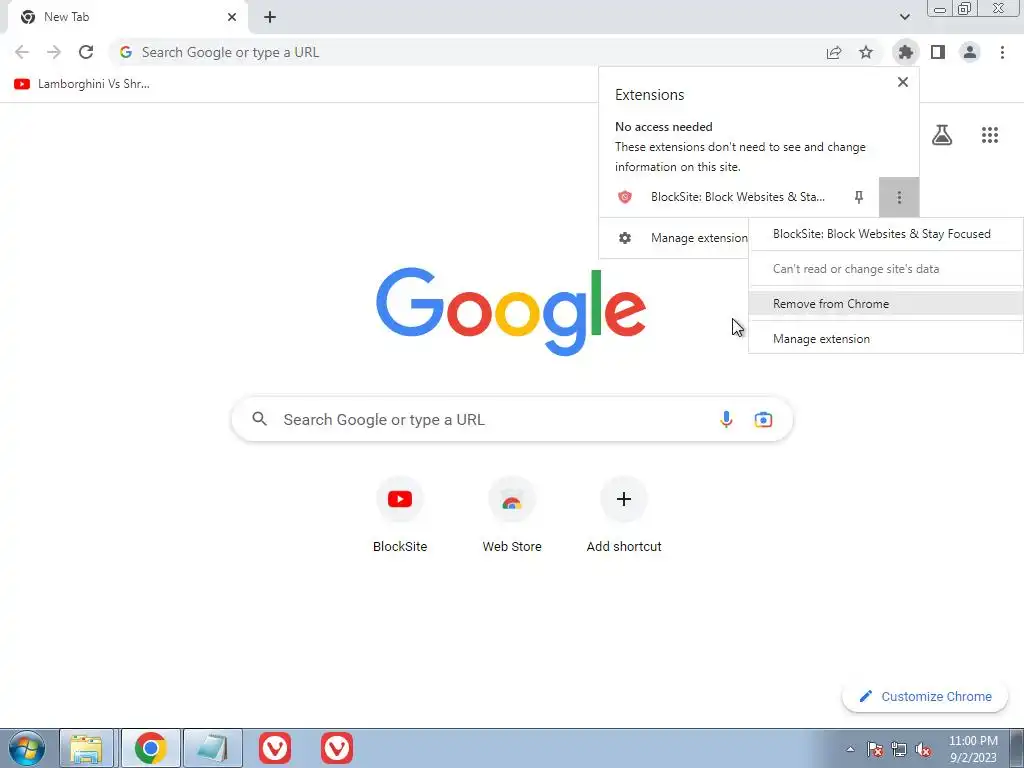Click the Chrome taskbar icon
1024x768 pixels.
(x=150, y=748)
